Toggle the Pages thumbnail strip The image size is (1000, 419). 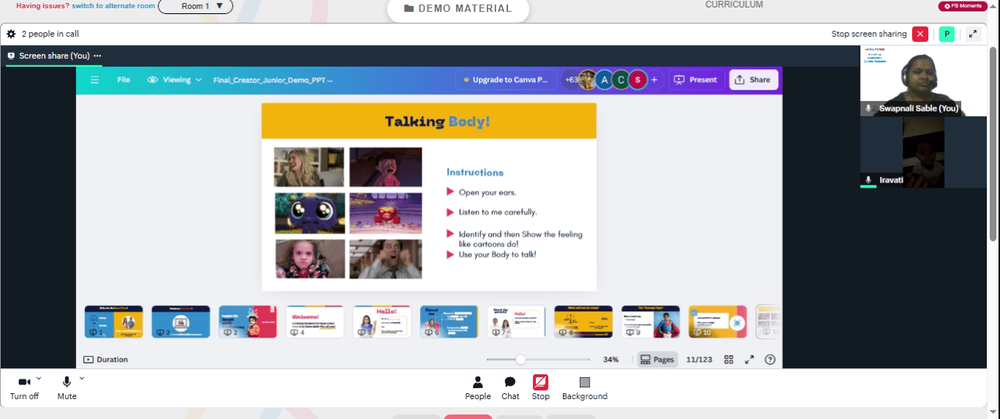[657, 360]
